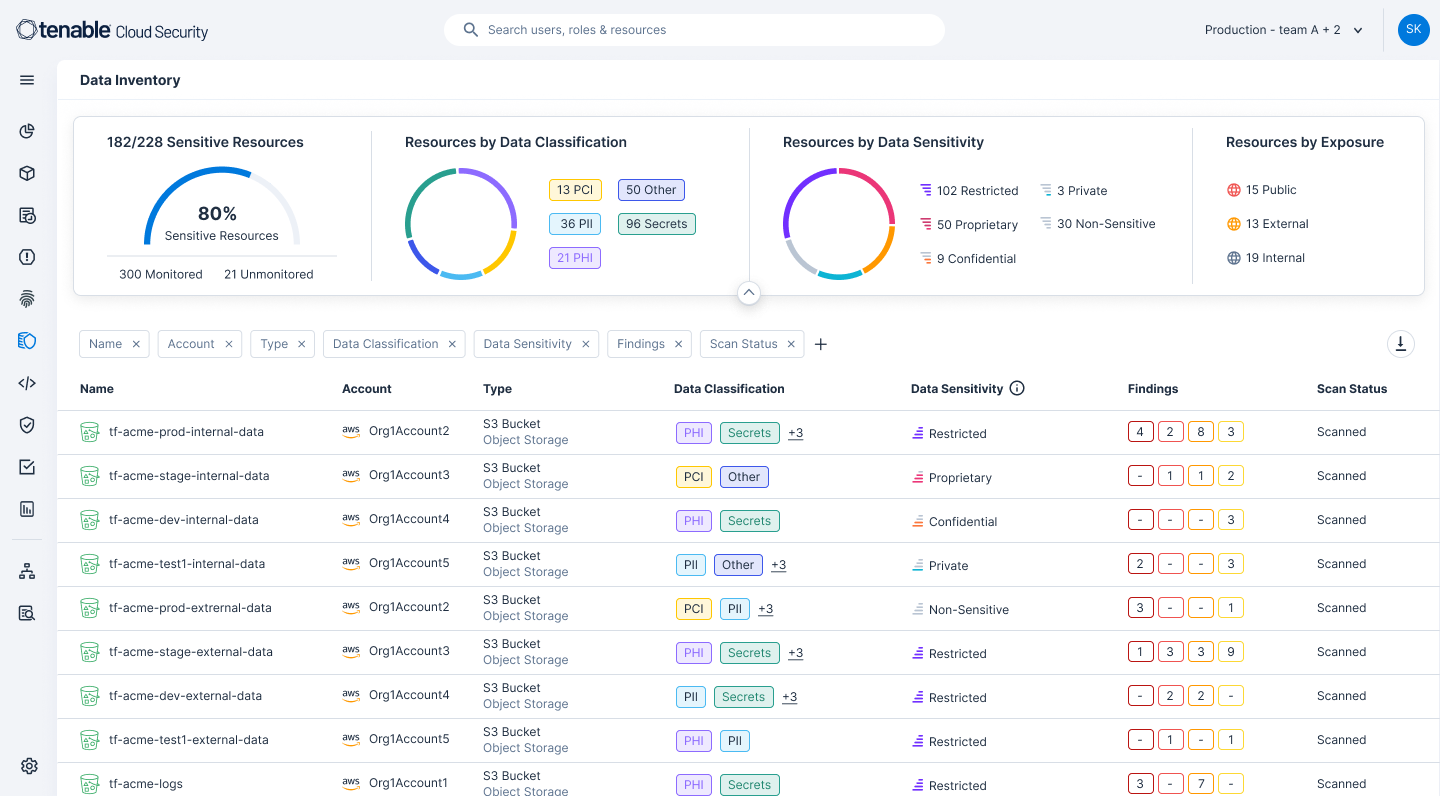Open the code brackets icon in sidebar
This screenshot has height=796, width=1440.
[x=27, y=383]
